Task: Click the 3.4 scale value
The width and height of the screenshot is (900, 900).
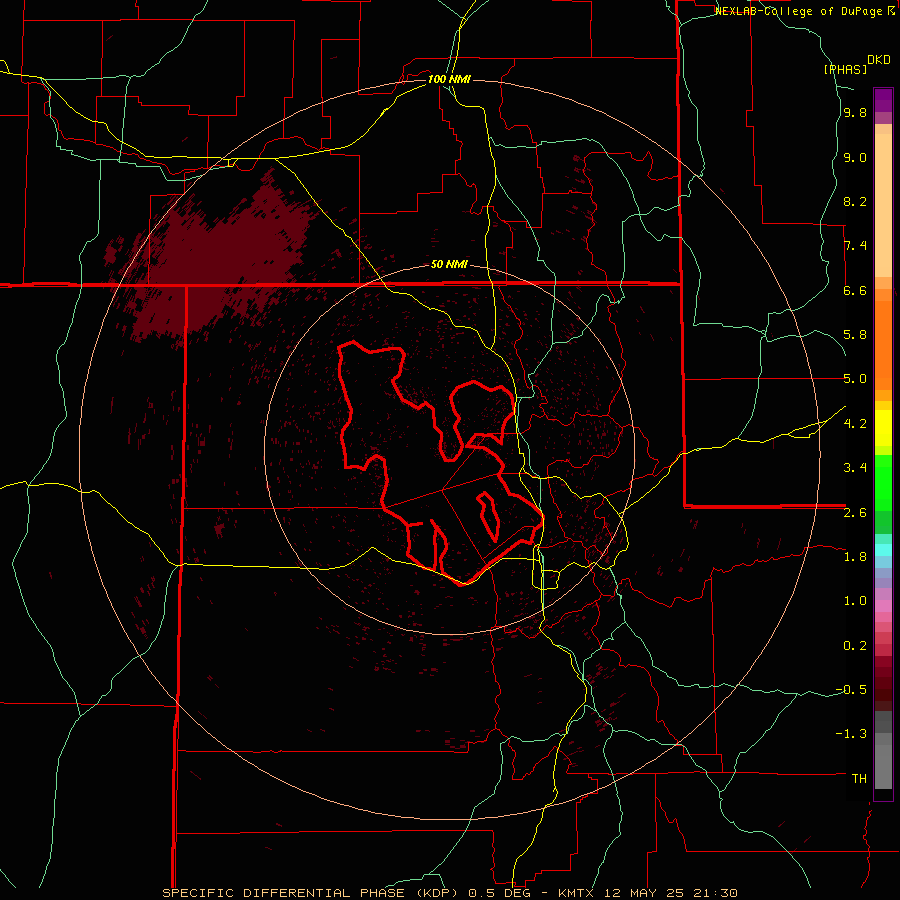Action: (855, 468)
